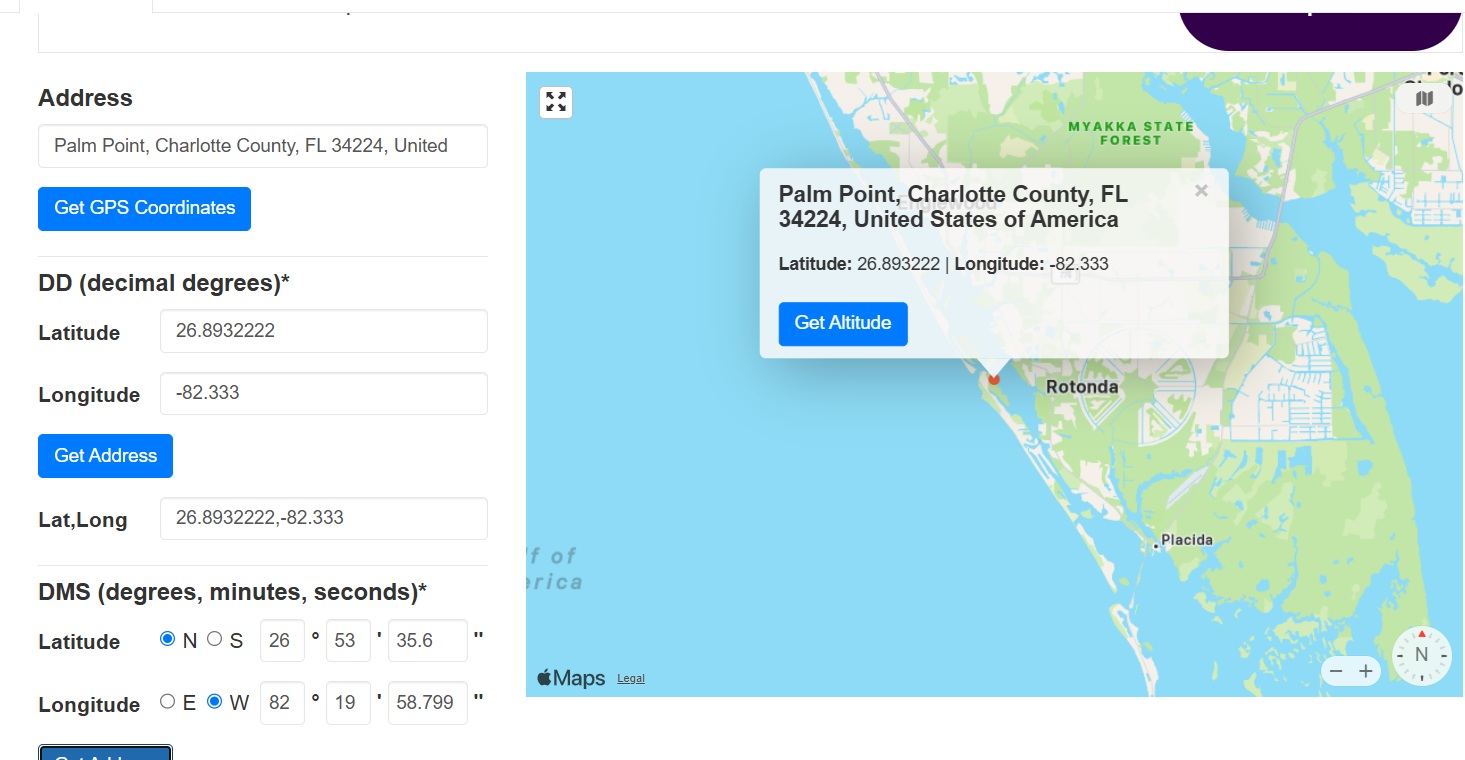The image size is (1465, 760).
Task: Click the Lat,Long combined field
Action: click(x=324, y=518)
